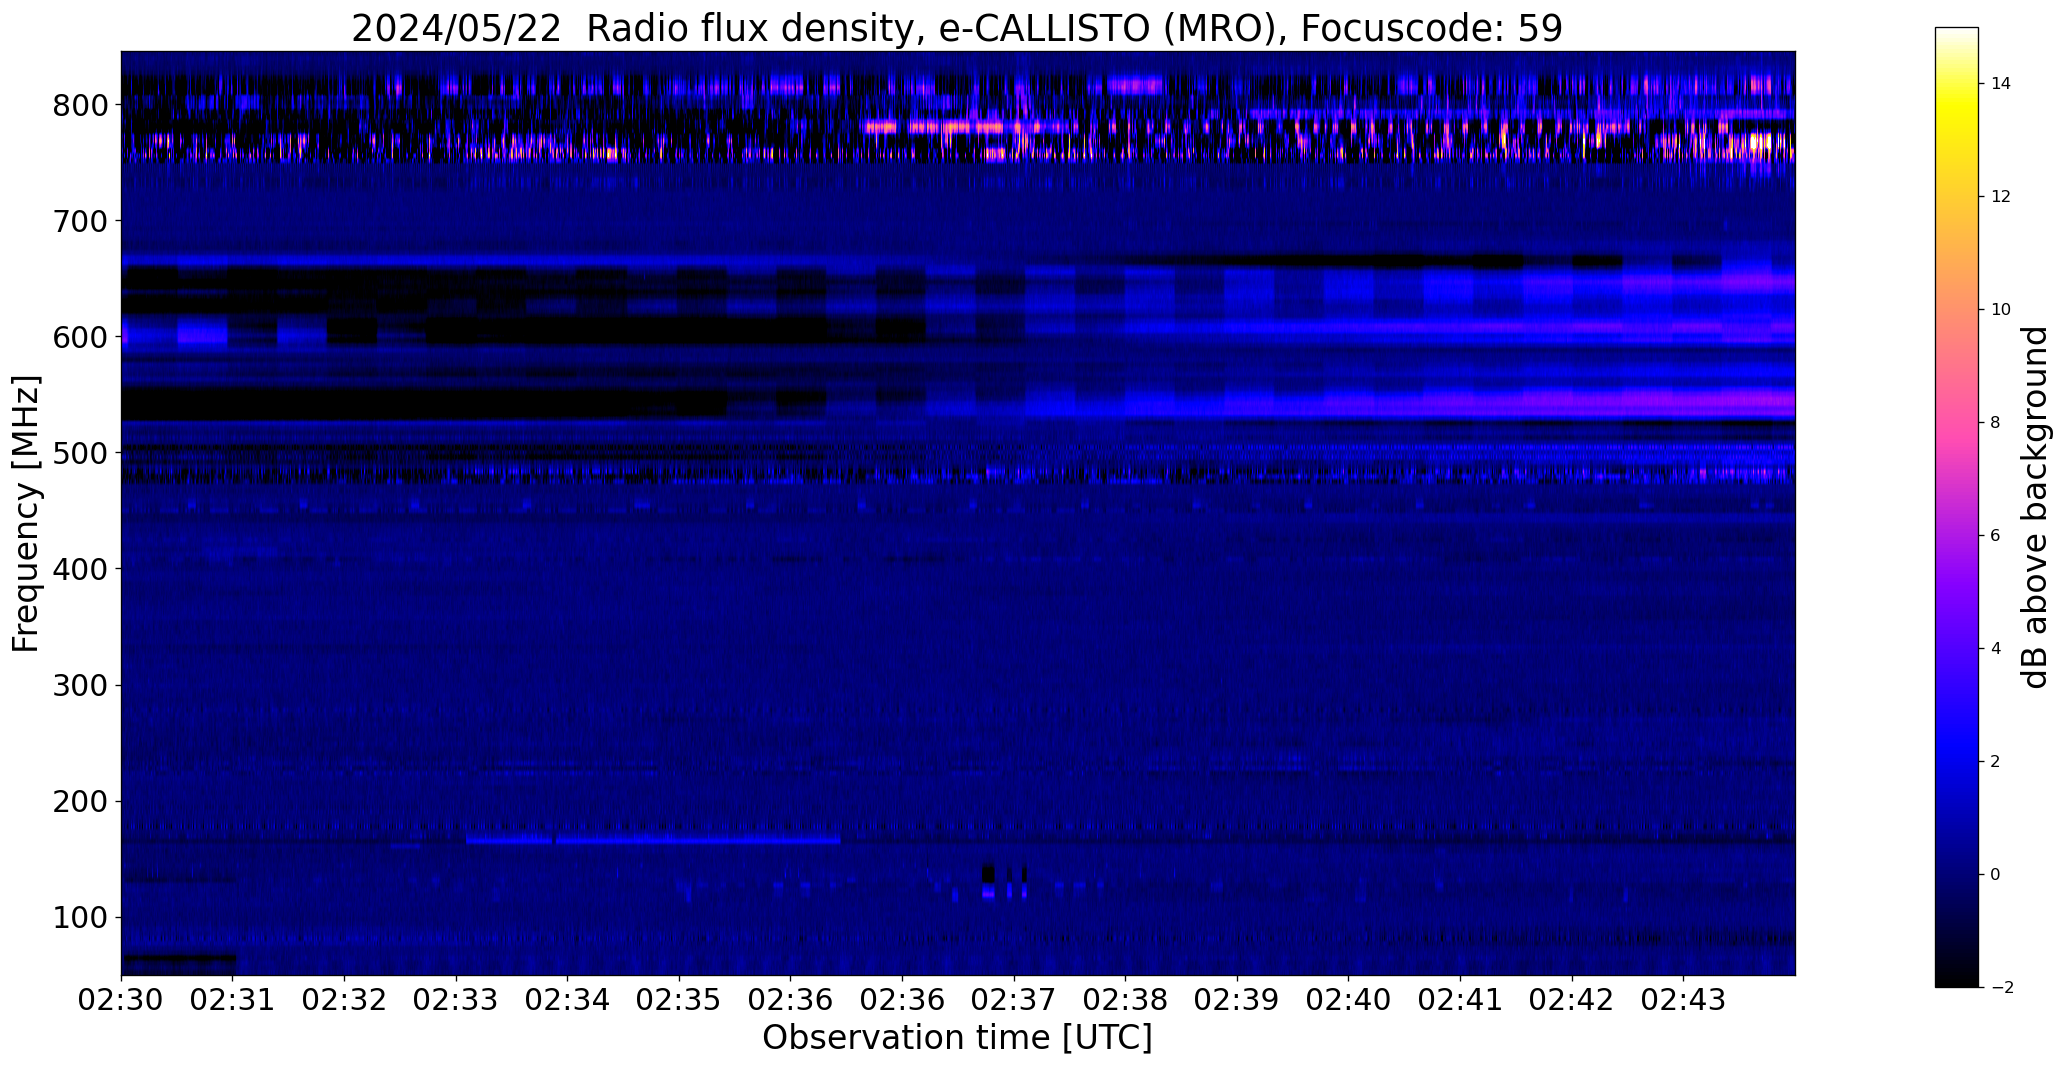Click the bright horizontal line near 165 MHz

[x=653, y=841]
